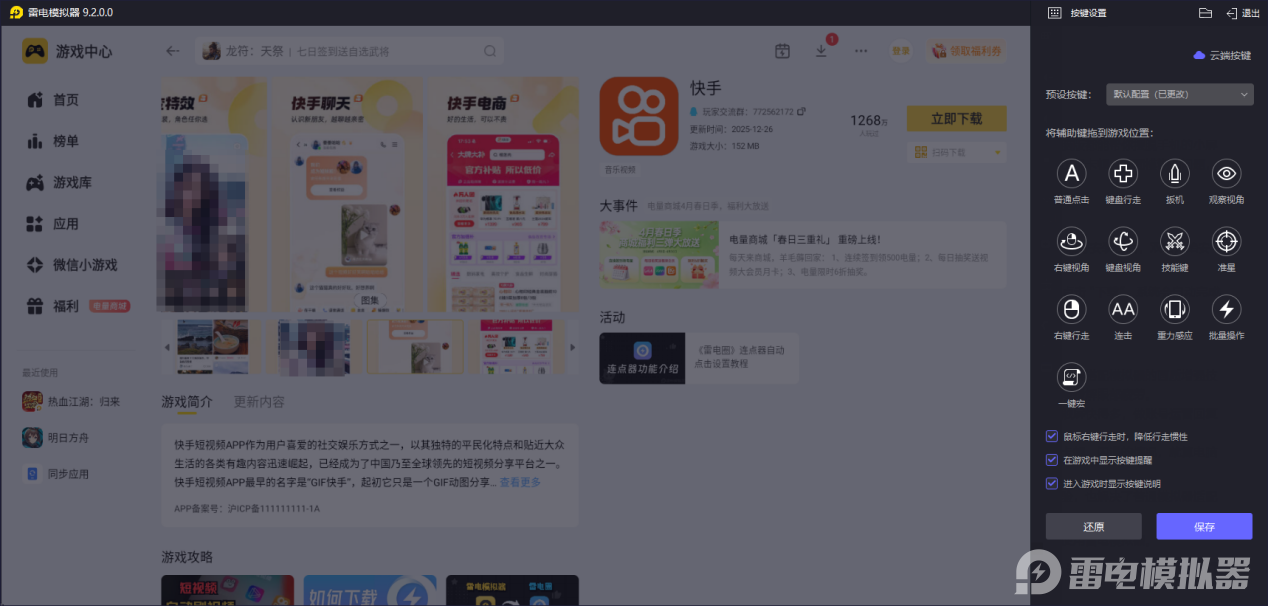Toggle 在游戏中显示按键提醒 checkbox

(1051, 460)
